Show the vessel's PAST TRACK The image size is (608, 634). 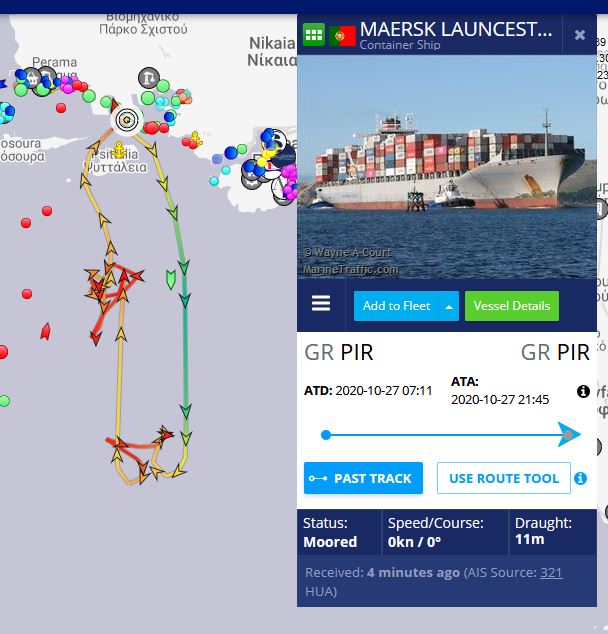363,478
